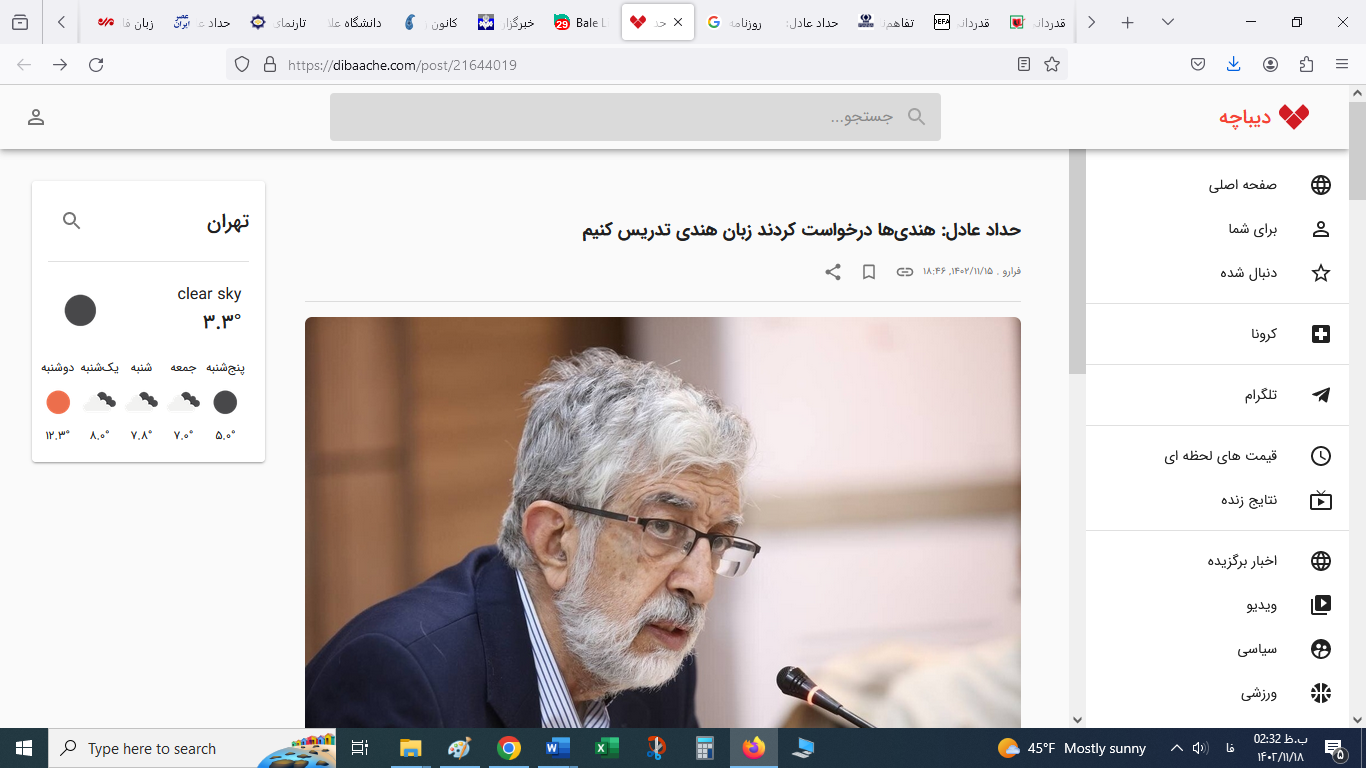Viewport: 1366px width, 768px height.
Task: Open the list all tabs dropdown arrow
Action: click(x=1167, y=22)
